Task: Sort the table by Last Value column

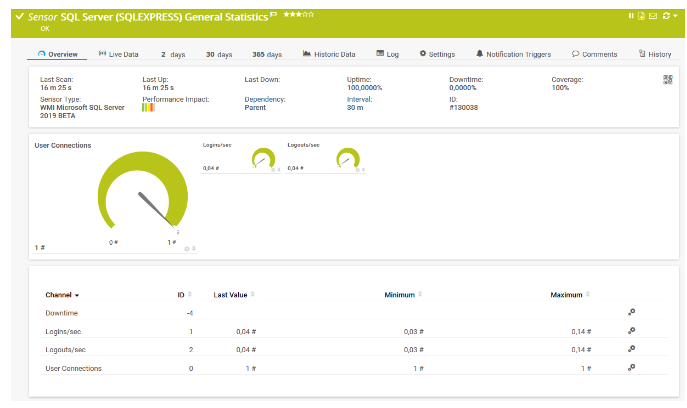Action: click(x=234, y=294)
